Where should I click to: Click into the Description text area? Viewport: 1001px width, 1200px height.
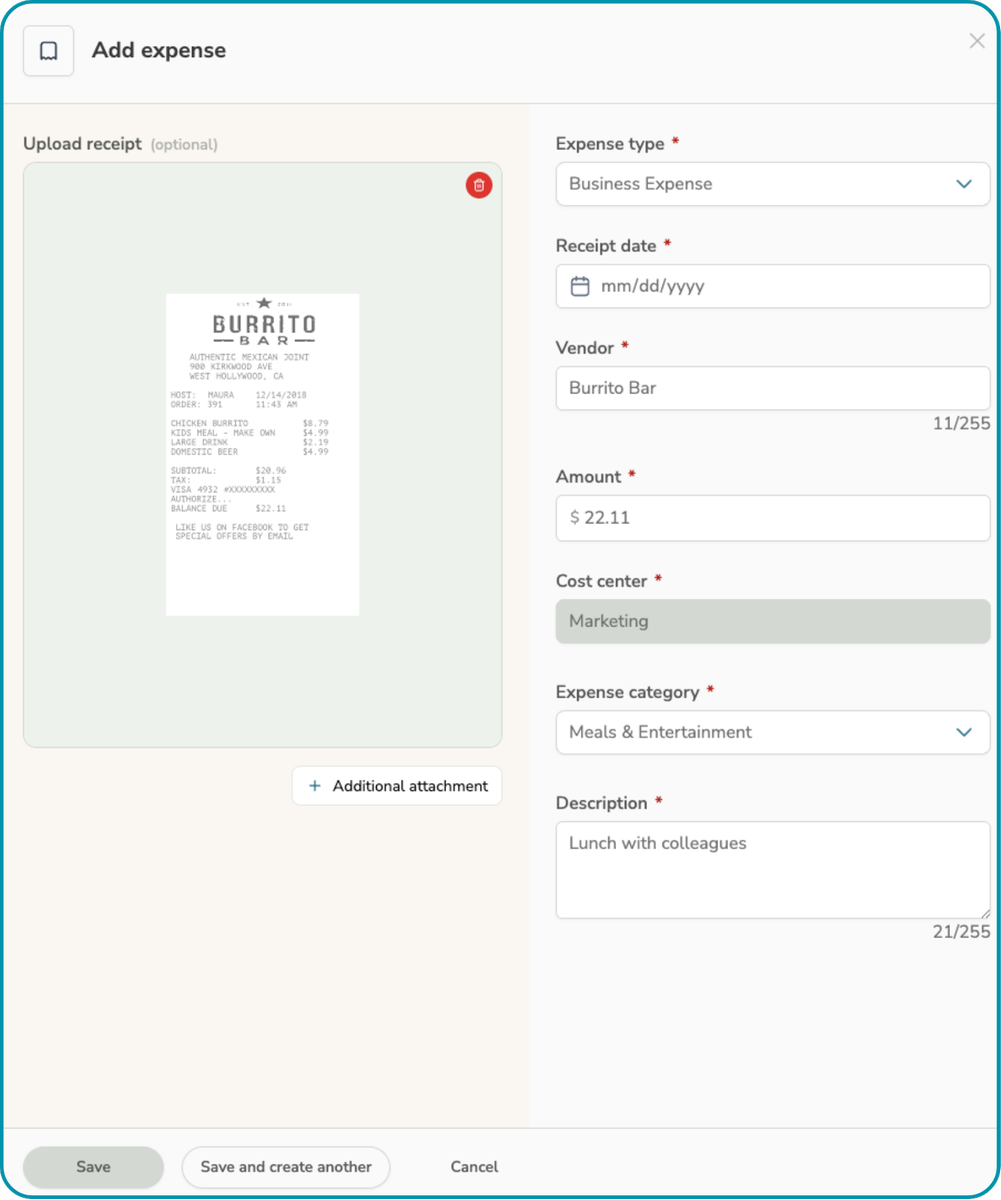772,870
